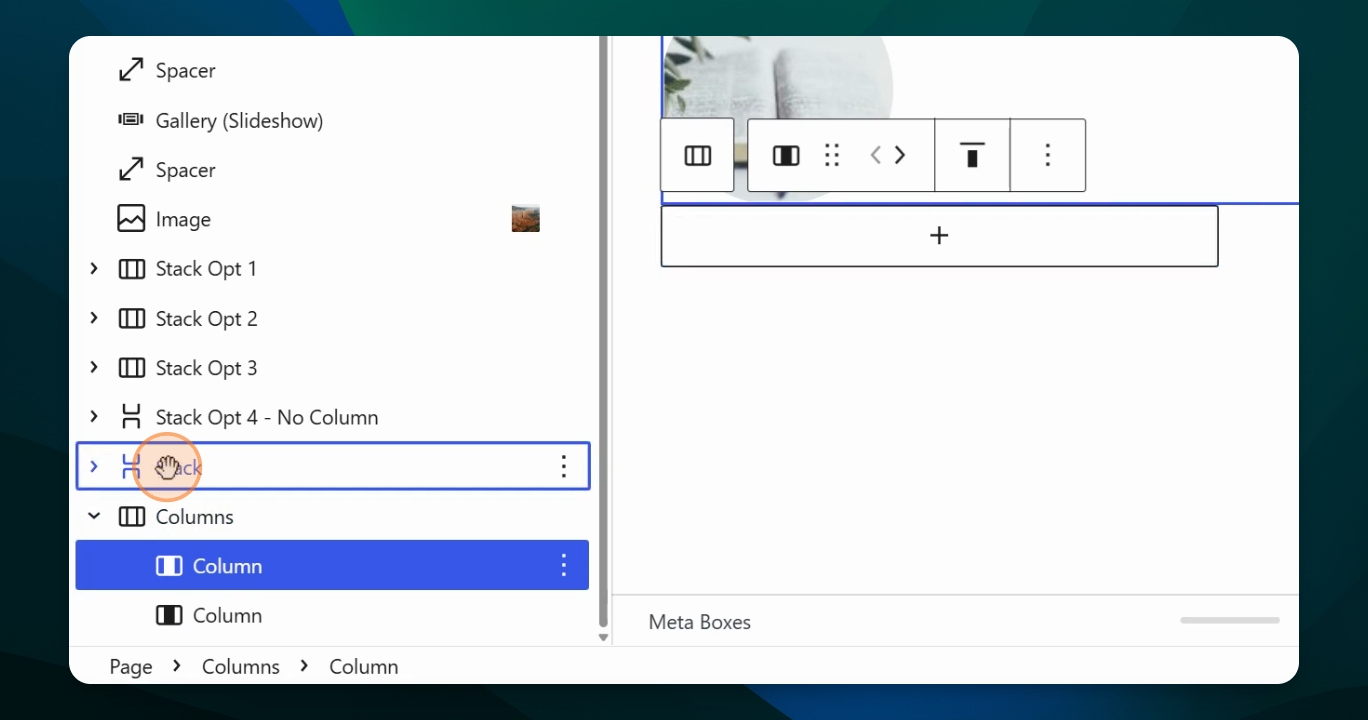Open the block toolbar options menu
1368x720 pixels.
pyautogui.click(x=1048, y=155)
